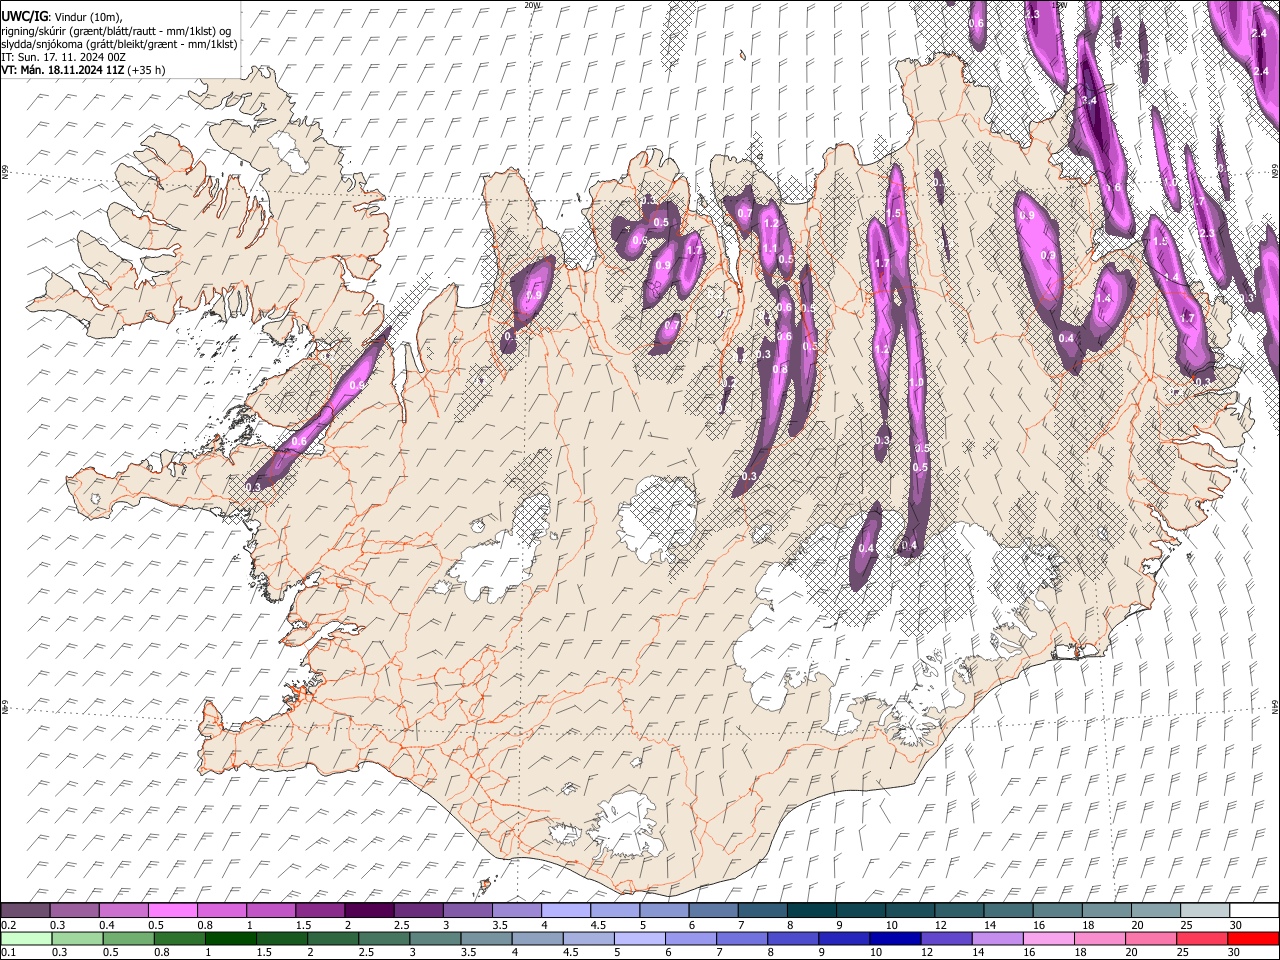Click the light lavender 4 swatch in top legend
1280x960 pixels.
coord(564,911)
